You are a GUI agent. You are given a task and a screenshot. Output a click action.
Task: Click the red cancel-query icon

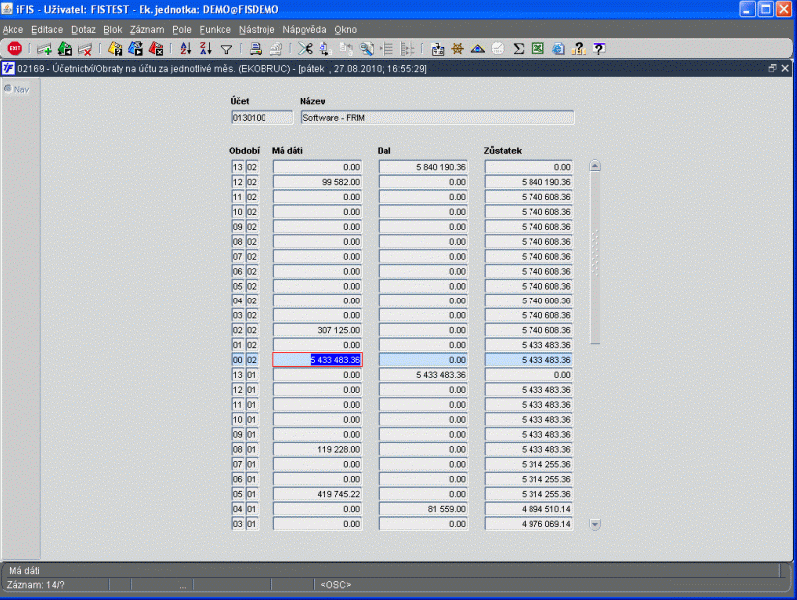click(156, 49)
